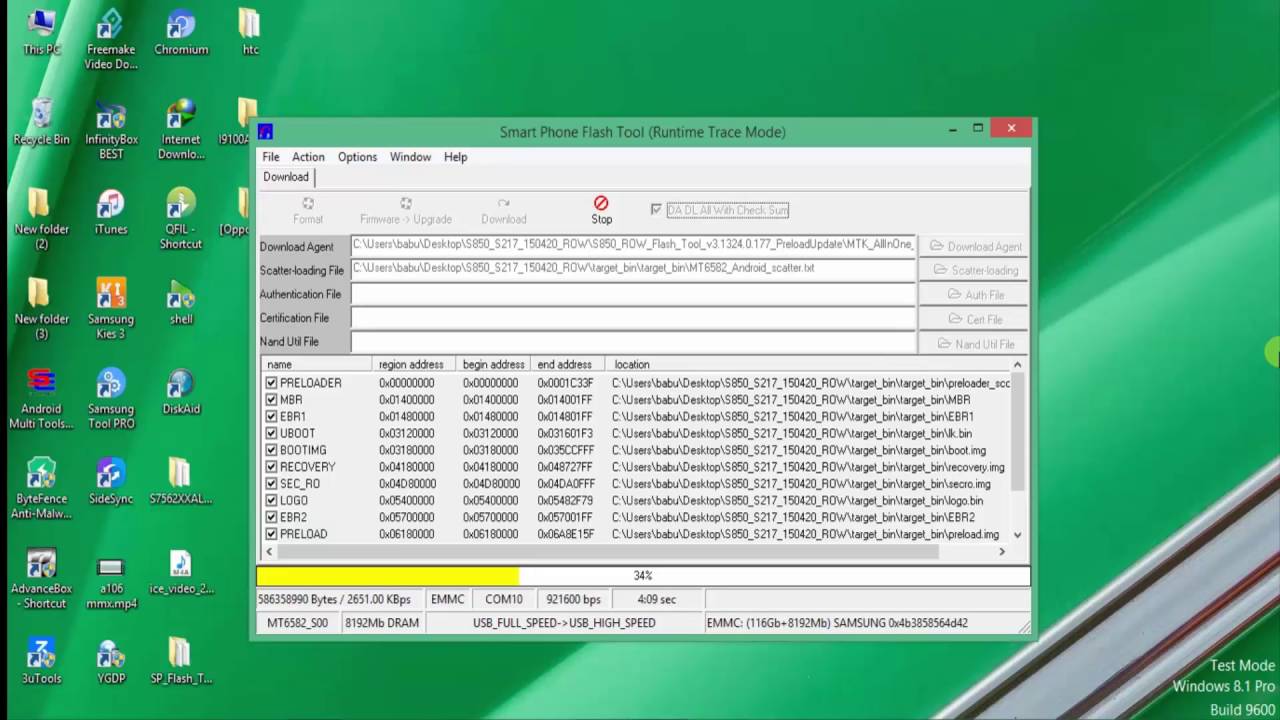Click the end address column header
1280x720 pixels.
[569, 365]
